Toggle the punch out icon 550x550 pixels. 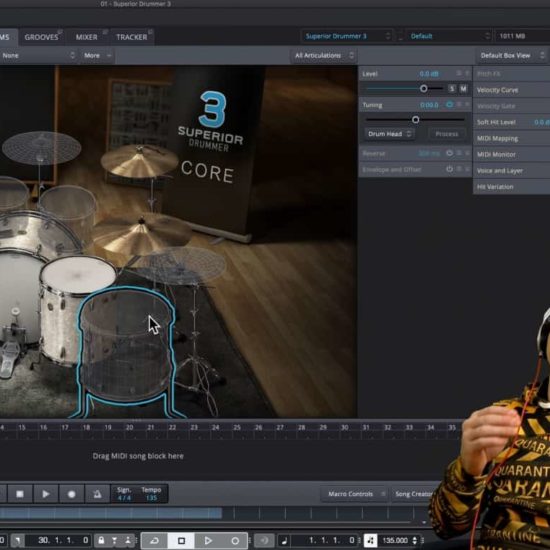[128, 540]
